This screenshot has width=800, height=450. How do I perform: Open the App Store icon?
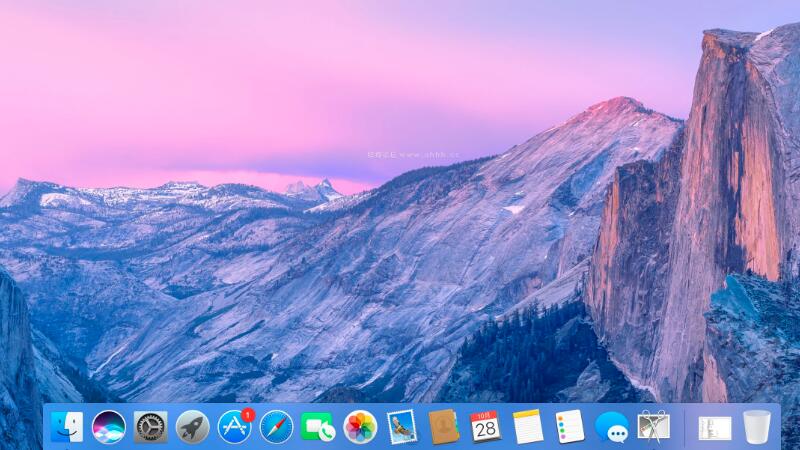click(234, 428)
